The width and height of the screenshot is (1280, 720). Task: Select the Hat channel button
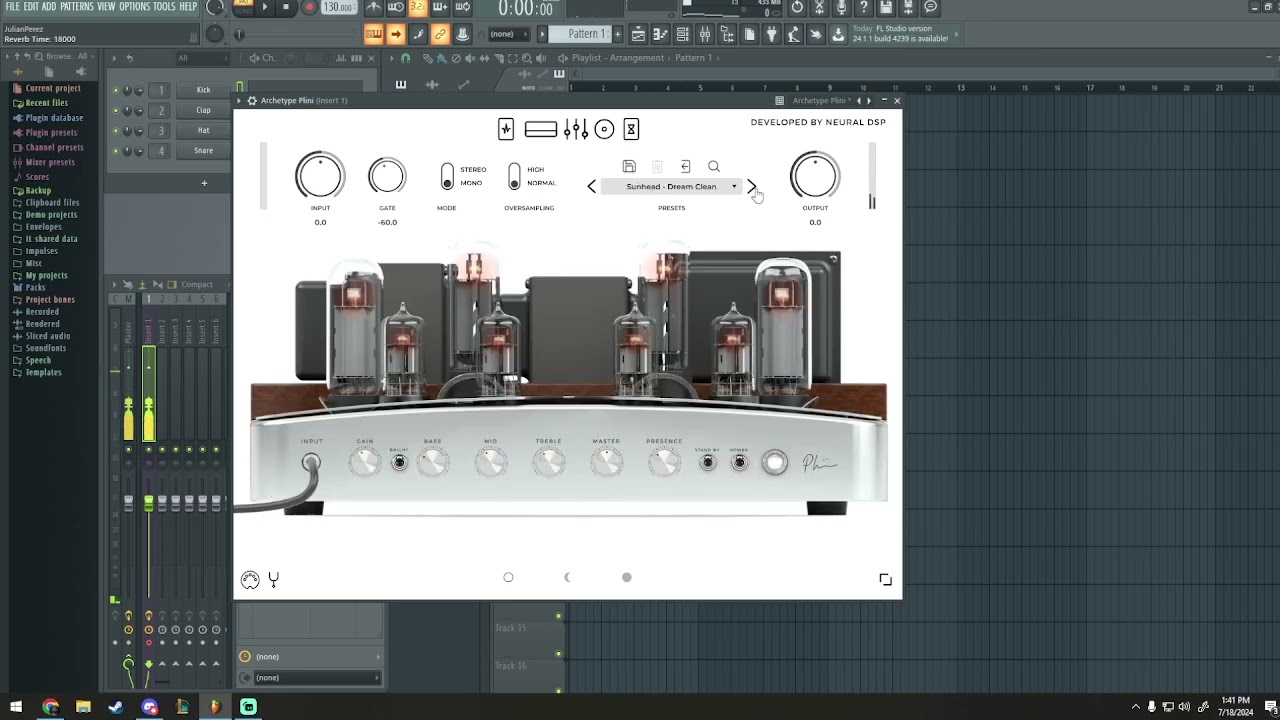tap(203, 131)
